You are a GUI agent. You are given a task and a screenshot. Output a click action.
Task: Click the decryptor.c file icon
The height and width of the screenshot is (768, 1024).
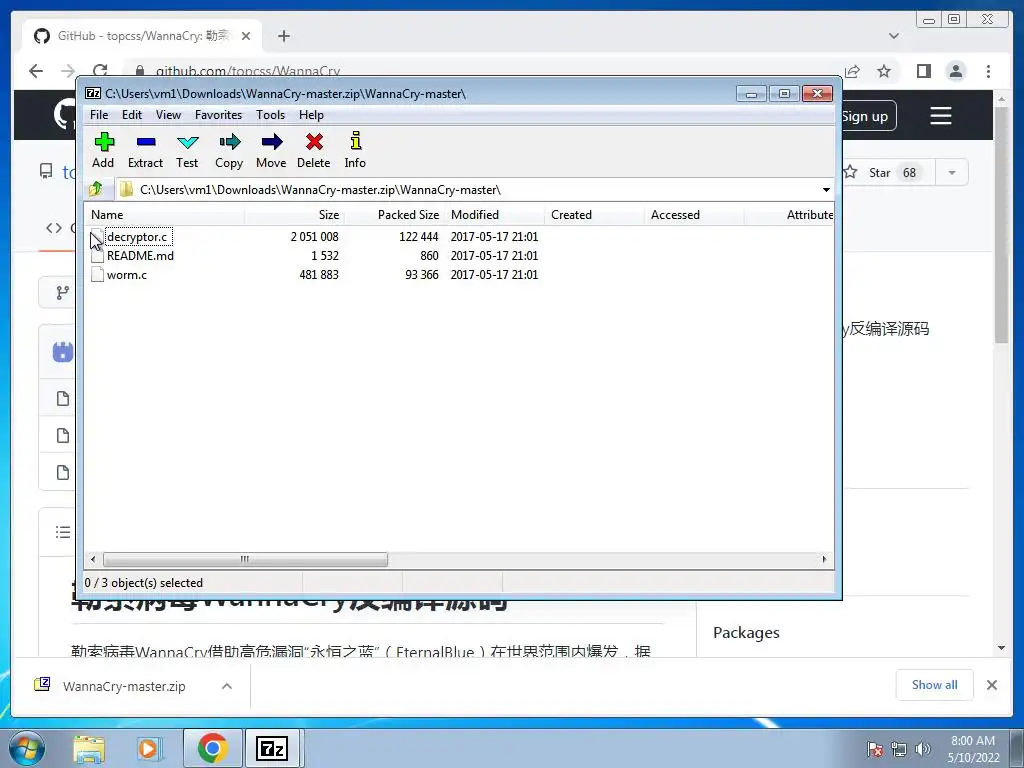[x=97, y=237]
